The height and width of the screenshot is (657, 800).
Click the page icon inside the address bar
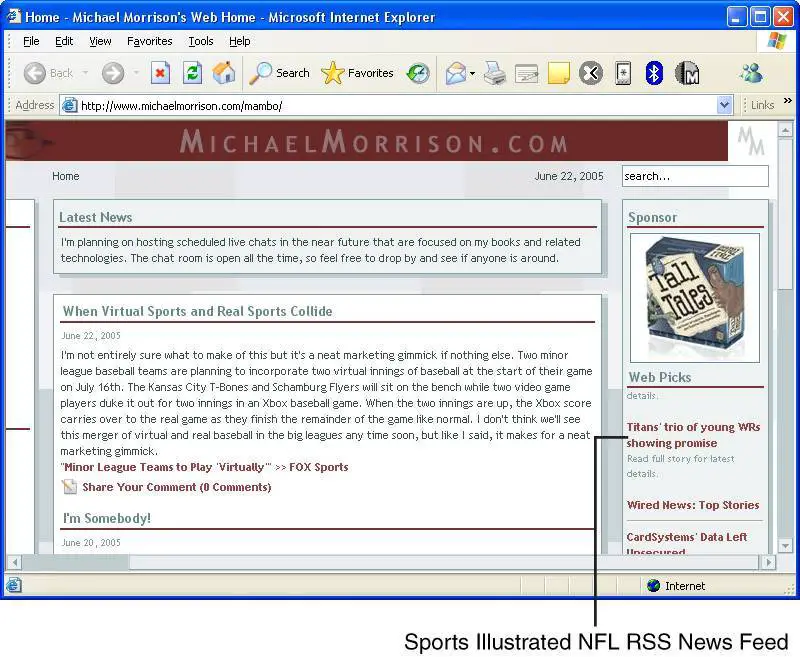click(69, 106)
